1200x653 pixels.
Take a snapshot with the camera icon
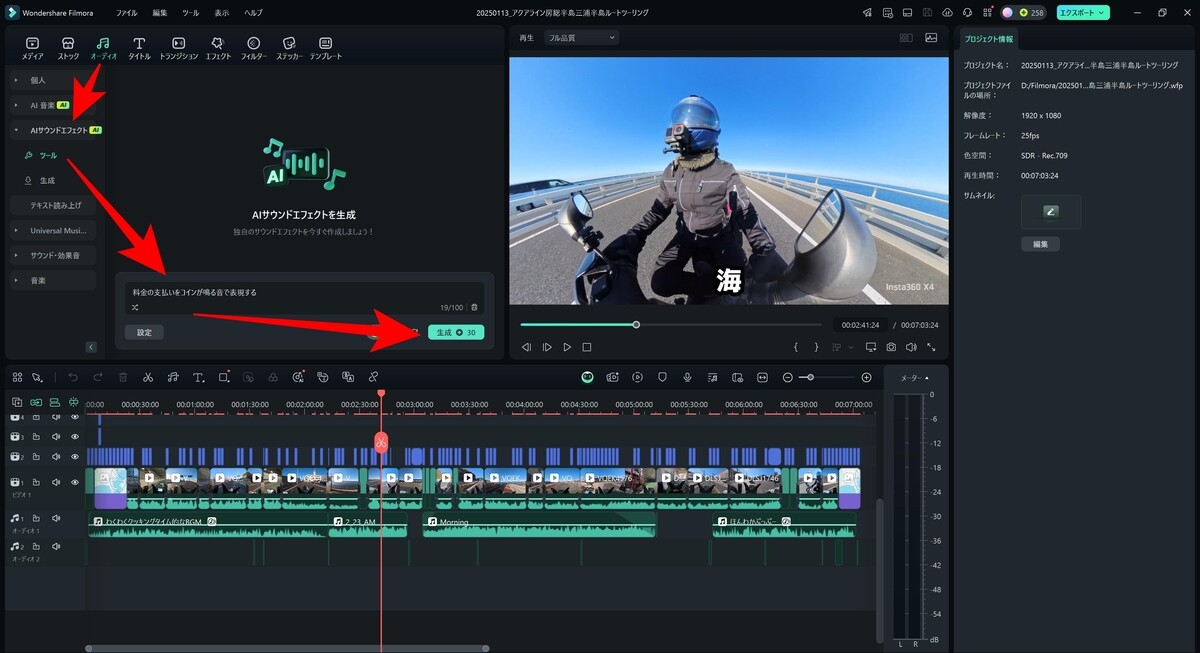click(891, 347)
